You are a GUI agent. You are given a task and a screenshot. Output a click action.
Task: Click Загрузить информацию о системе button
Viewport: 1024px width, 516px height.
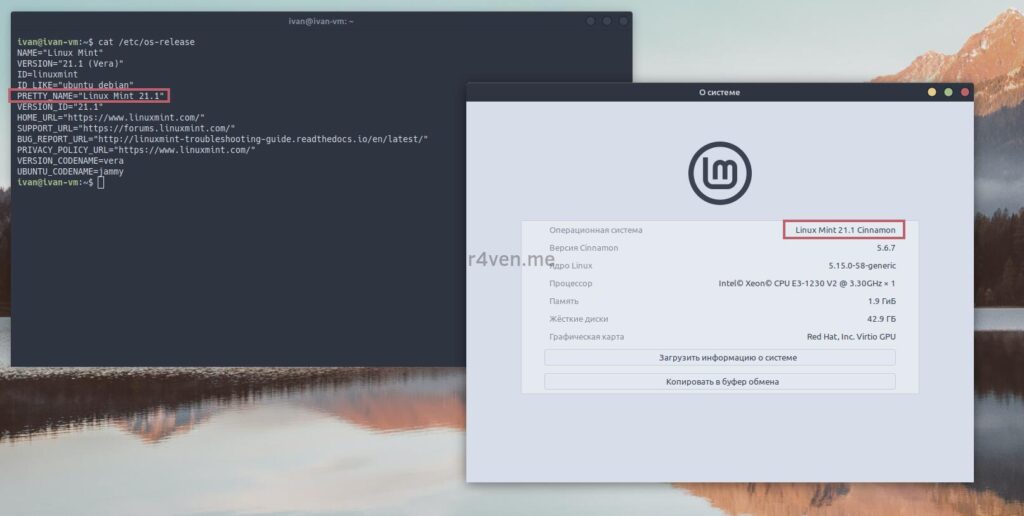(x=719, y=357)
